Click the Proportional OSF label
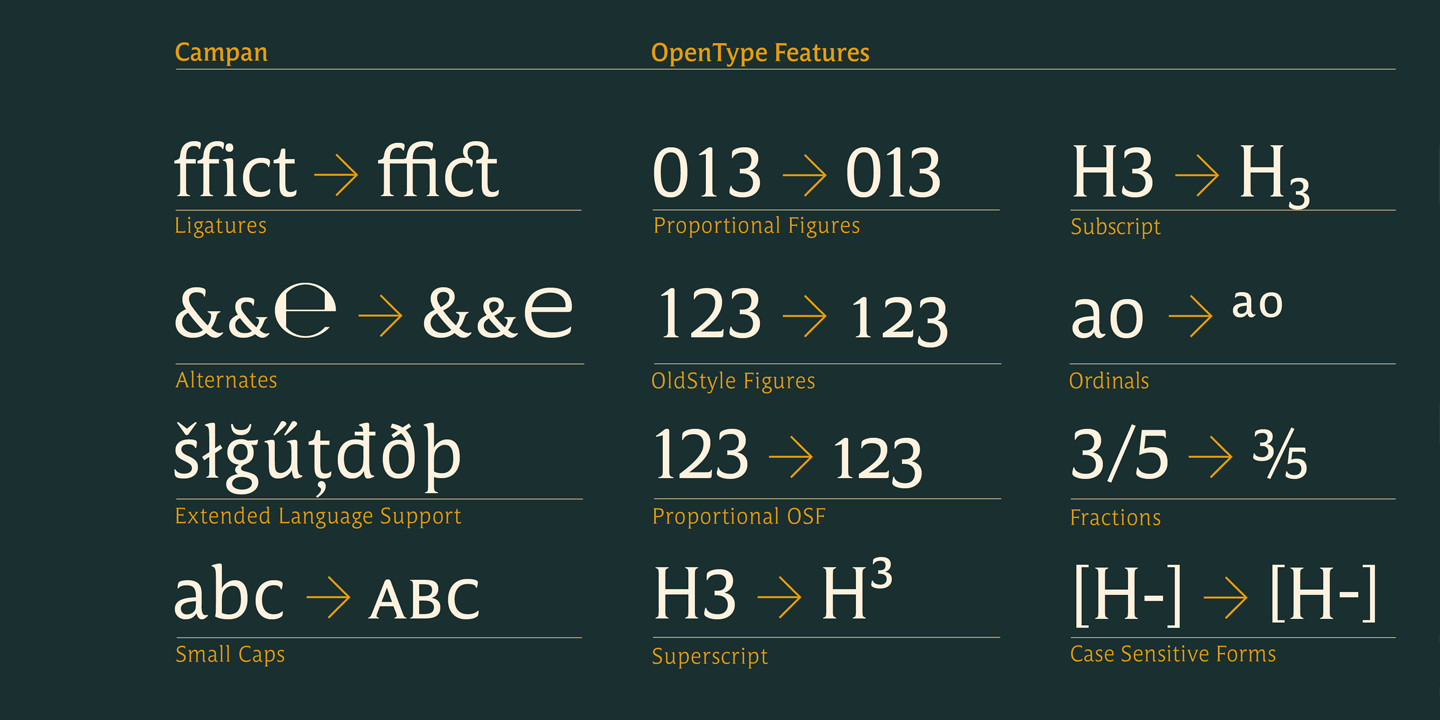 pos(739,516)
